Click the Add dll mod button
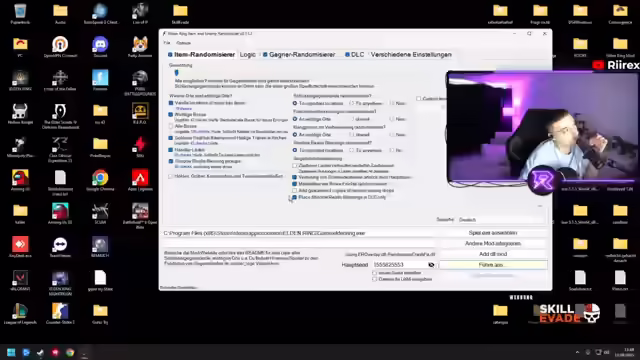The width and height of the screenshot is (640, 360). [x=493, y=254]
